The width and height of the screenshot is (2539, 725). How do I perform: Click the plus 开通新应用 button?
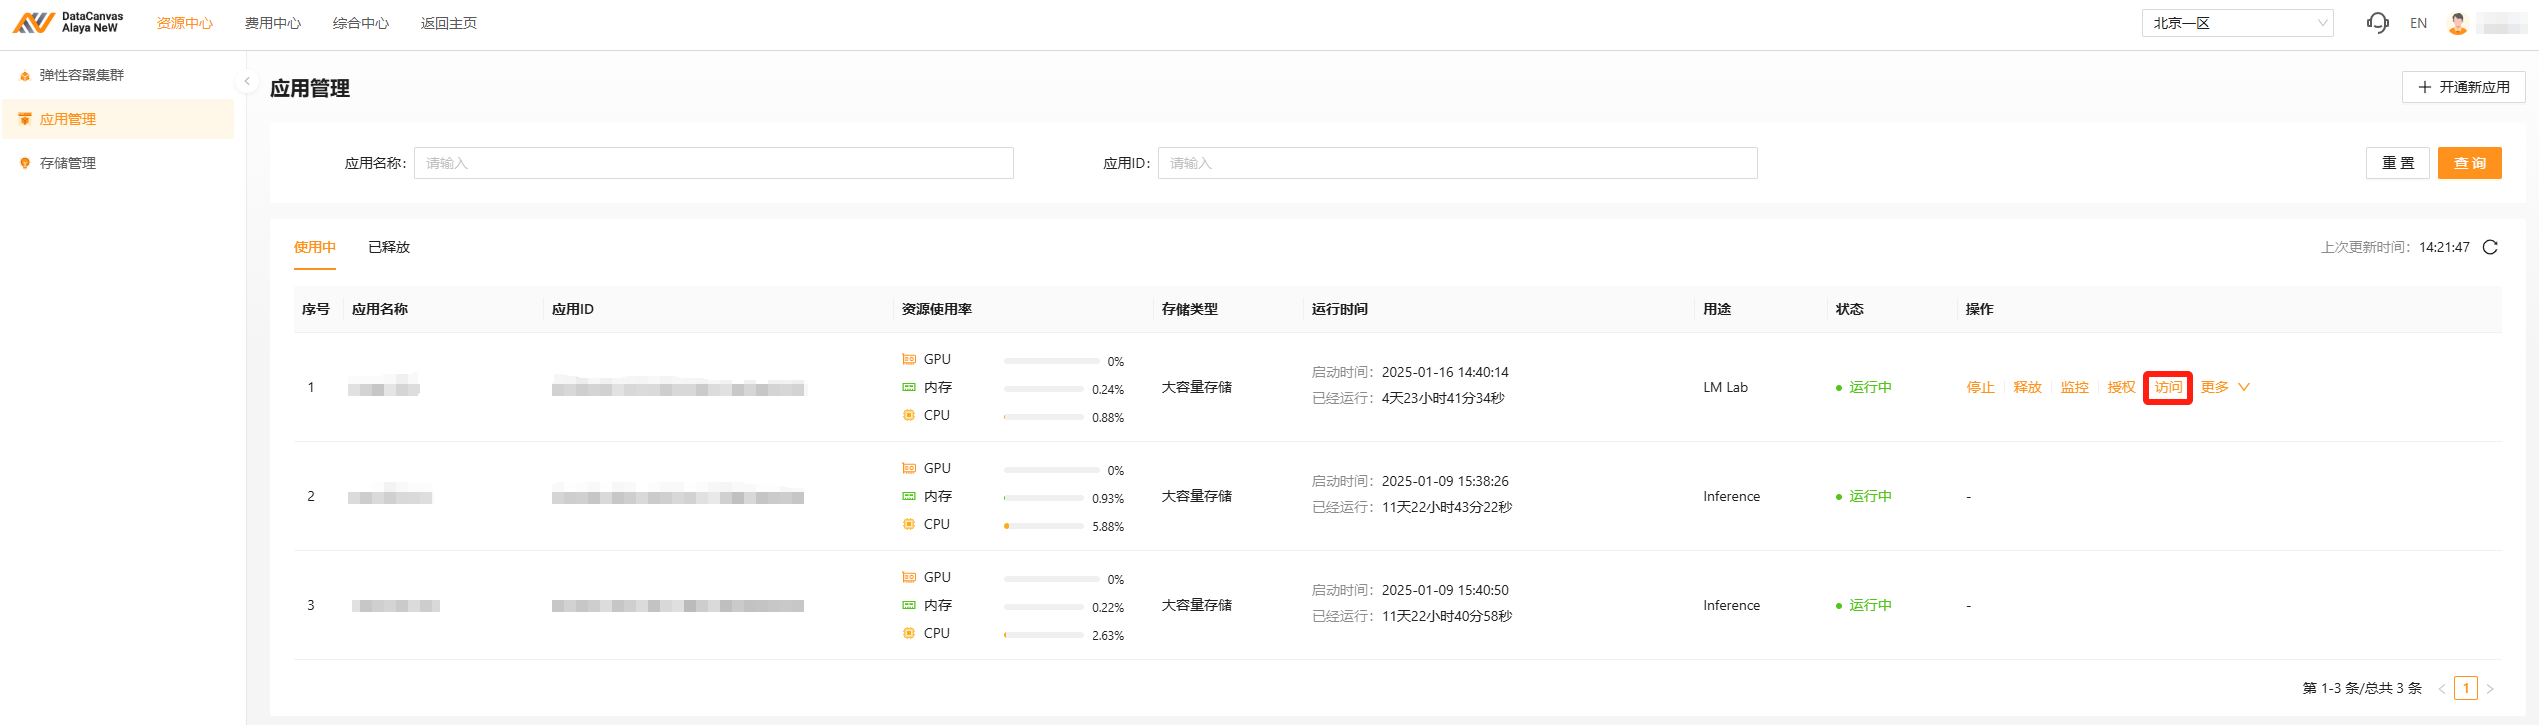[x=2463, y=87]
